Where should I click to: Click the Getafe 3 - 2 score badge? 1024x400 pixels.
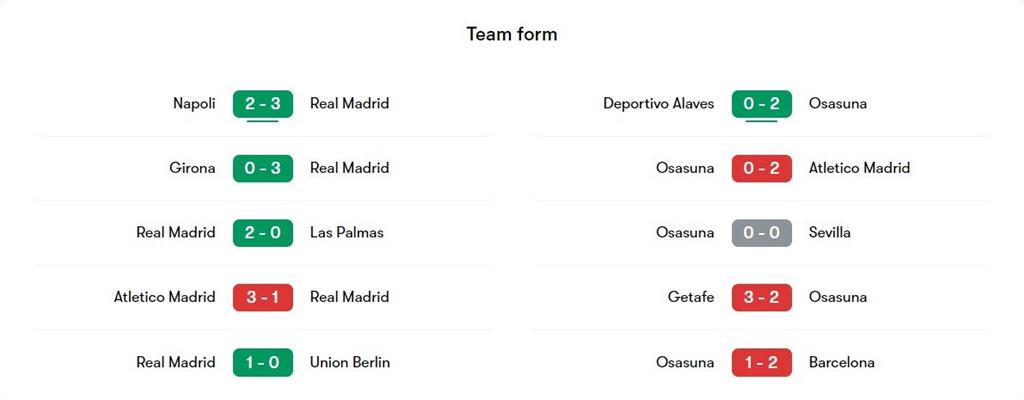tap(762, 297)
